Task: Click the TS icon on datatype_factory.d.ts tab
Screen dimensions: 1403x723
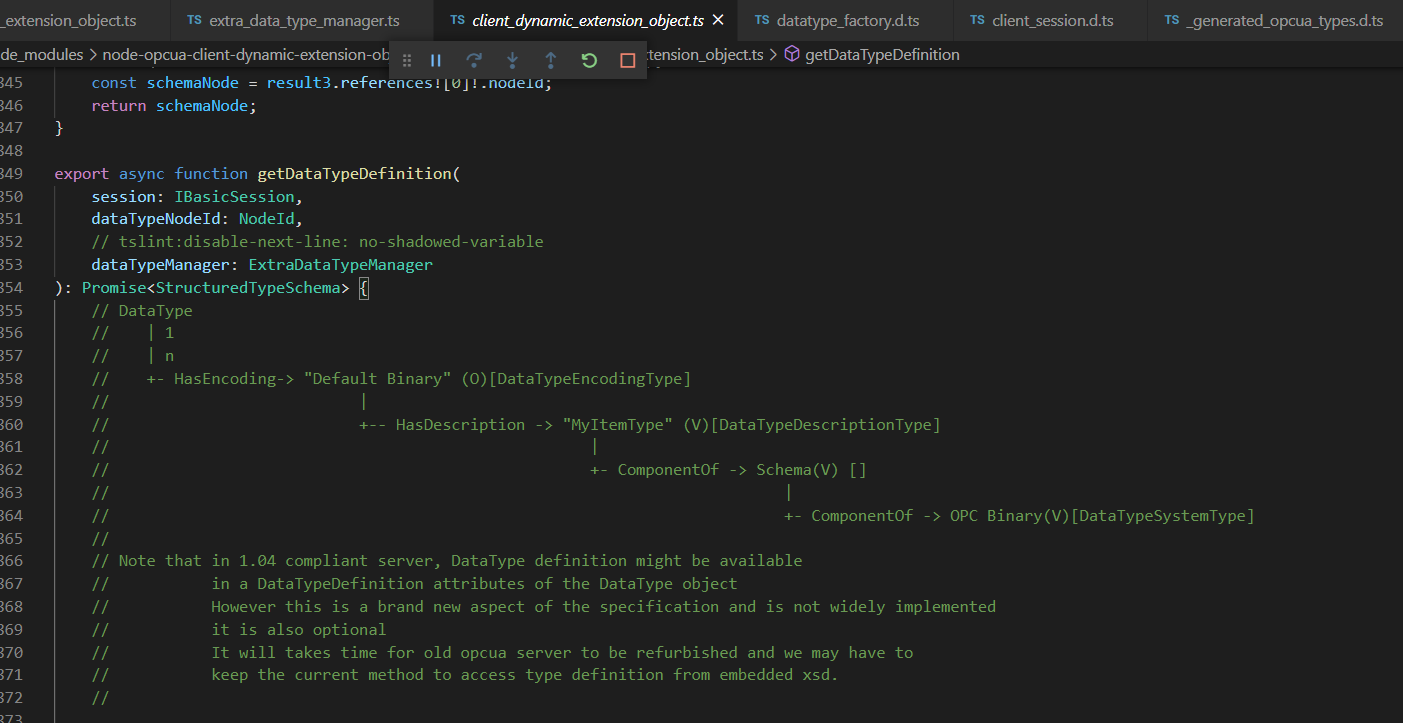Action: [x=761, y=19]
